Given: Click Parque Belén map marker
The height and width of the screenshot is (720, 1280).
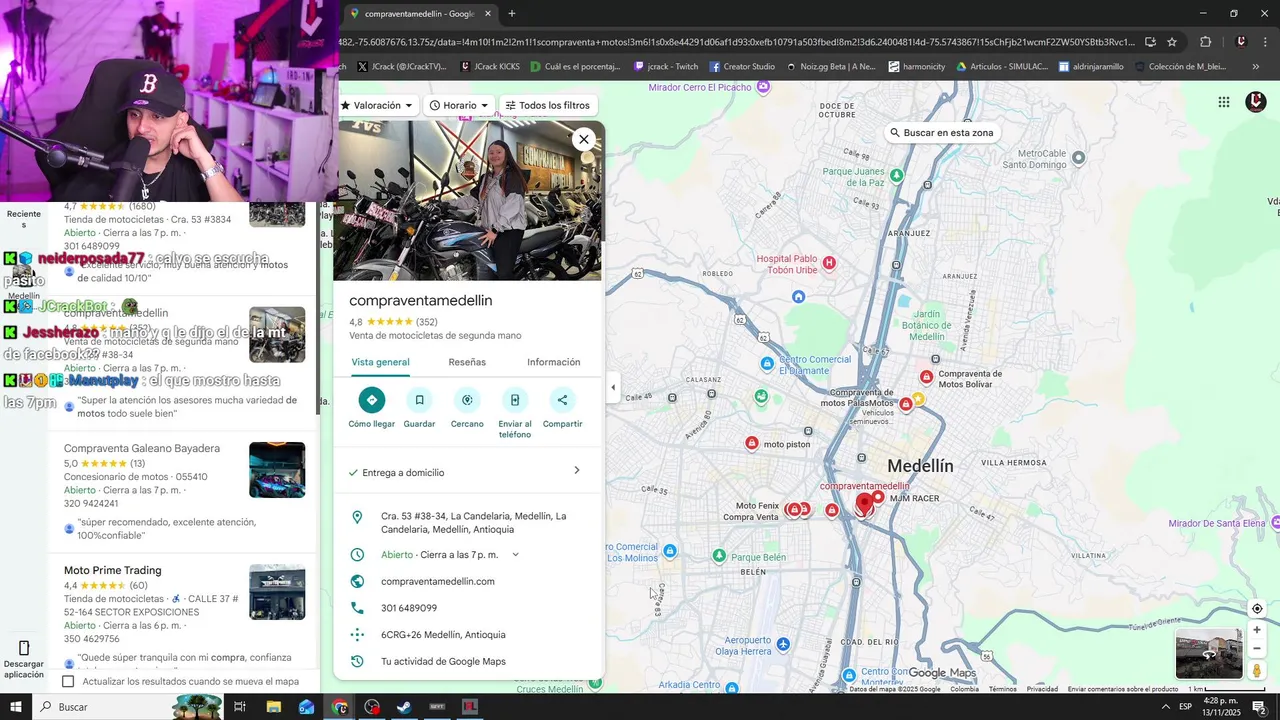Looking at the screenshot, I should [x=719, y=555].
